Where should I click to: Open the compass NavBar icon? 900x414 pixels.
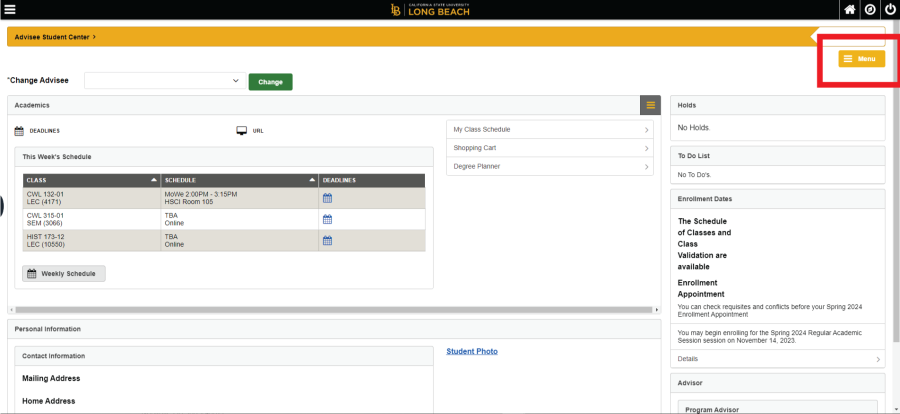tap(869, 10)
